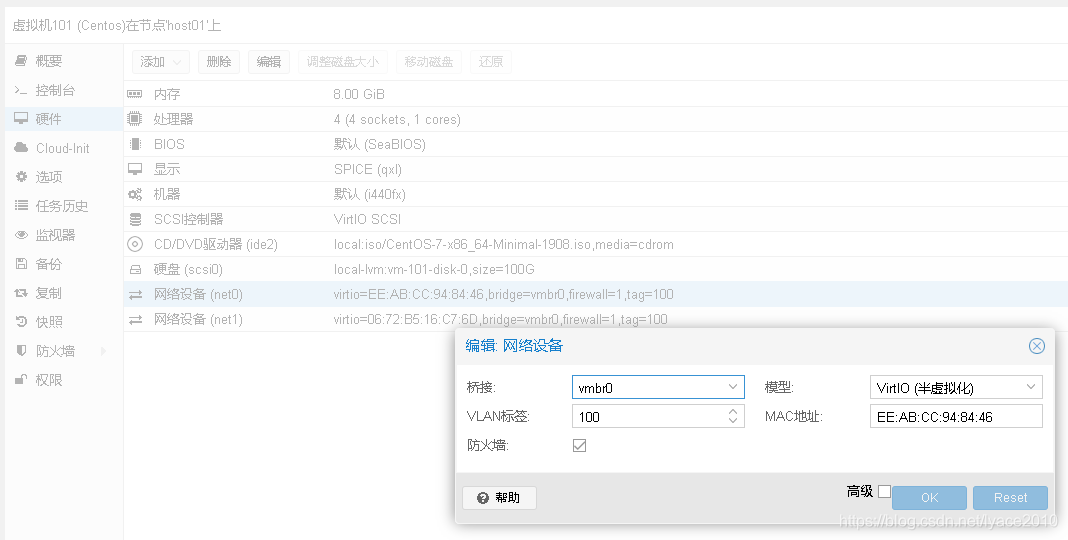Click the network icon in net0 row
The image size is (1068, 540).
(135, 295)
